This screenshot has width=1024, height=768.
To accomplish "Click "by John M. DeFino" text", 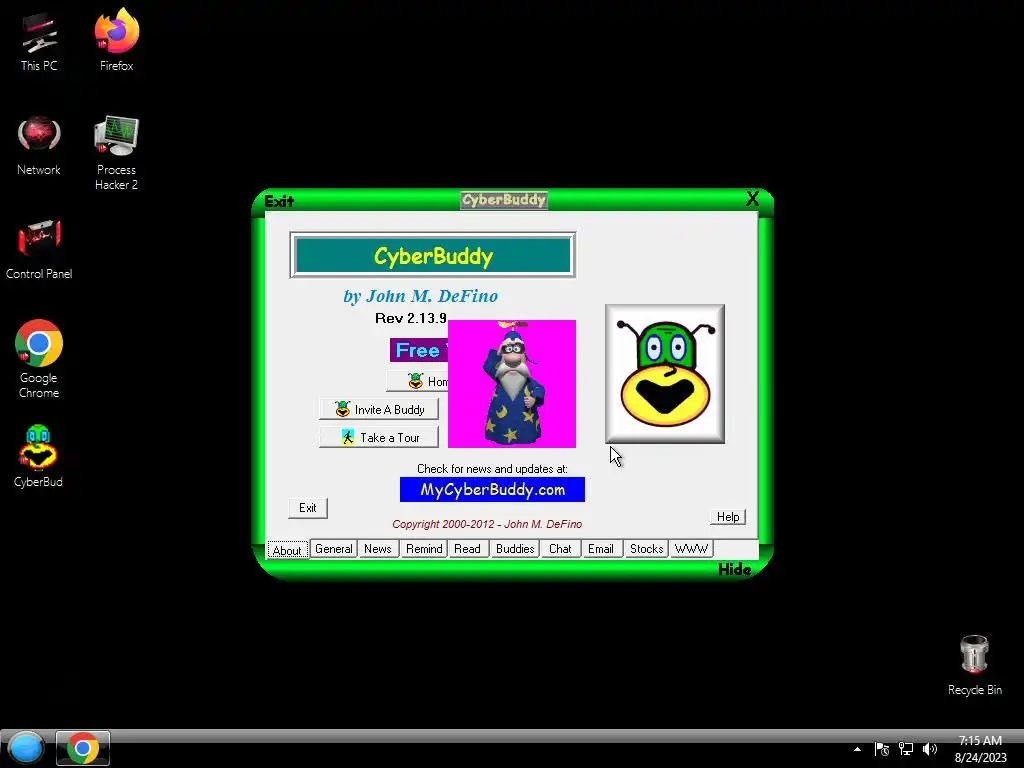I will [x=421, y=296].
